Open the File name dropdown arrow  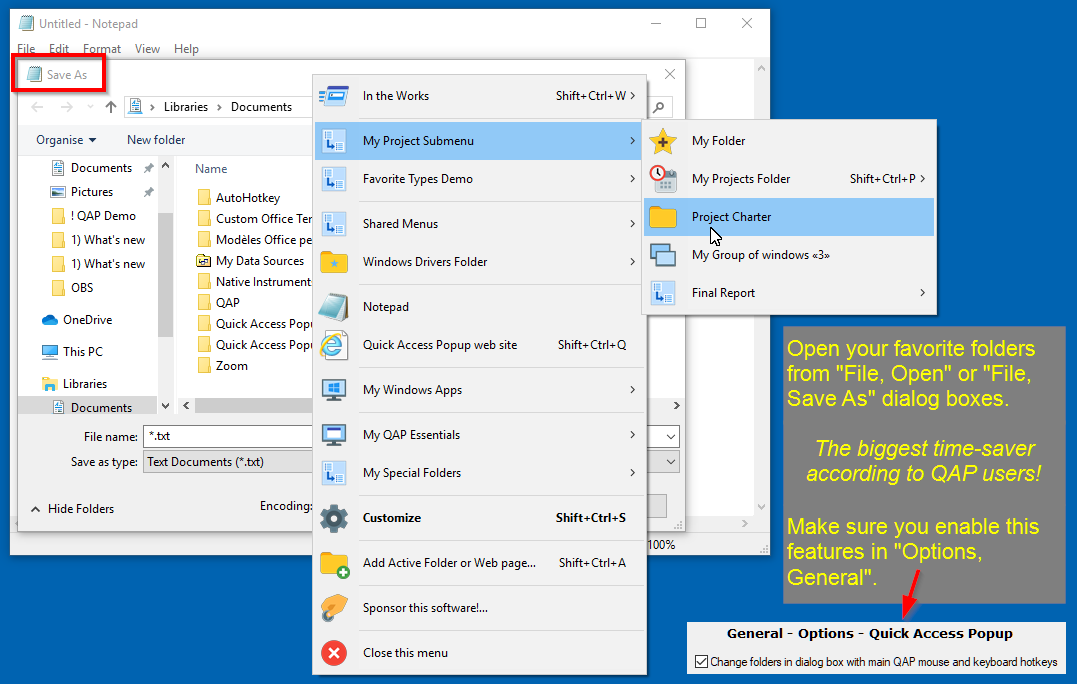pos(671,437)
